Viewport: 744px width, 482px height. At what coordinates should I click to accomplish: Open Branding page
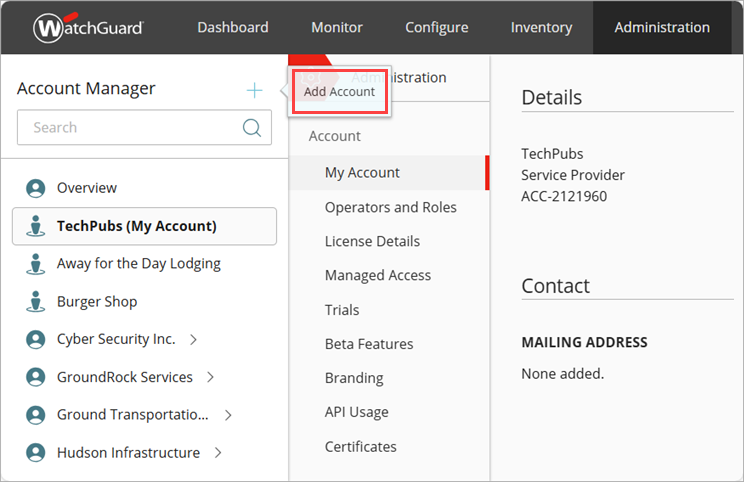(x=354, y=378)
